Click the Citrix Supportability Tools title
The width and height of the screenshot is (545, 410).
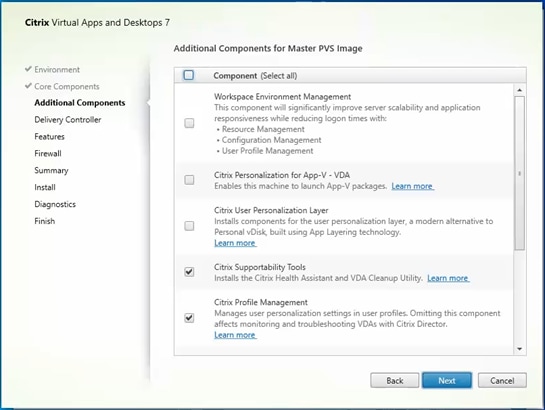click(260, 267)
